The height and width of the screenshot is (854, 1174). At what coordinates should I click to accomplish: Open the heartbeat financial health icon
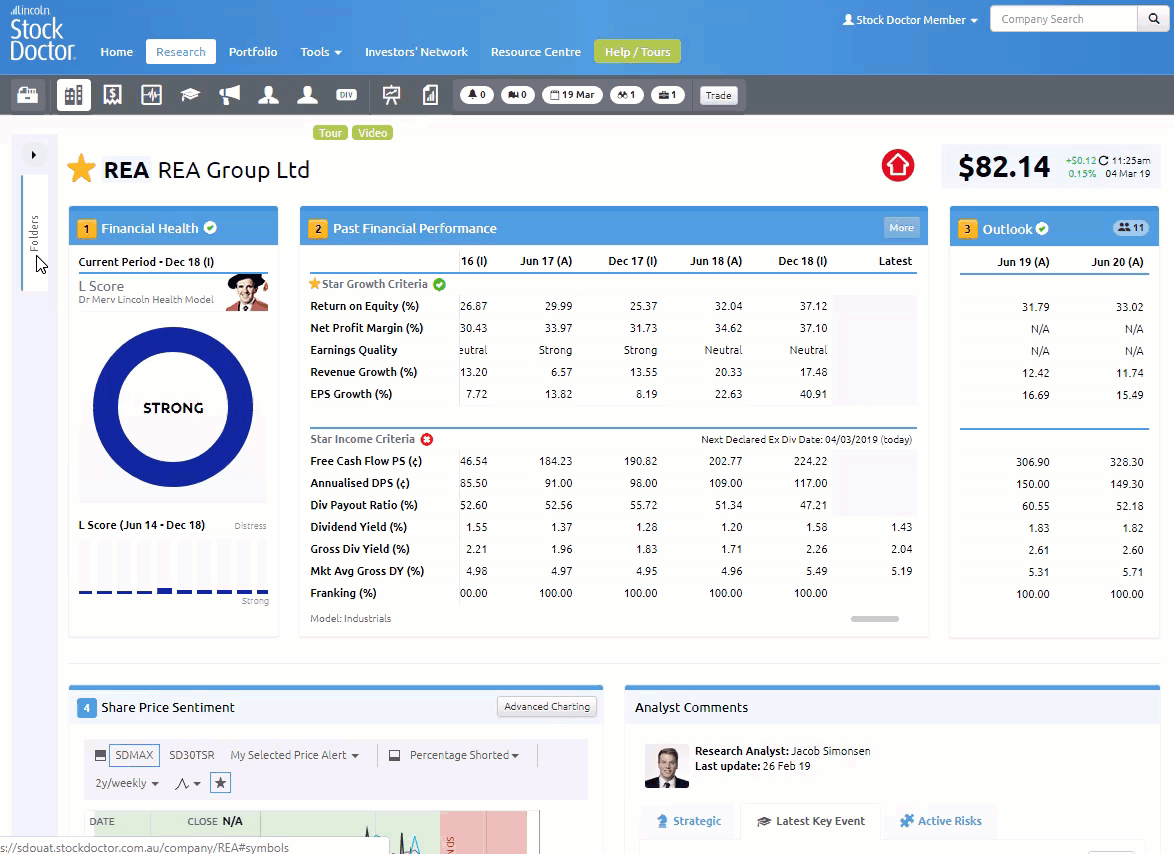[151, 95]
